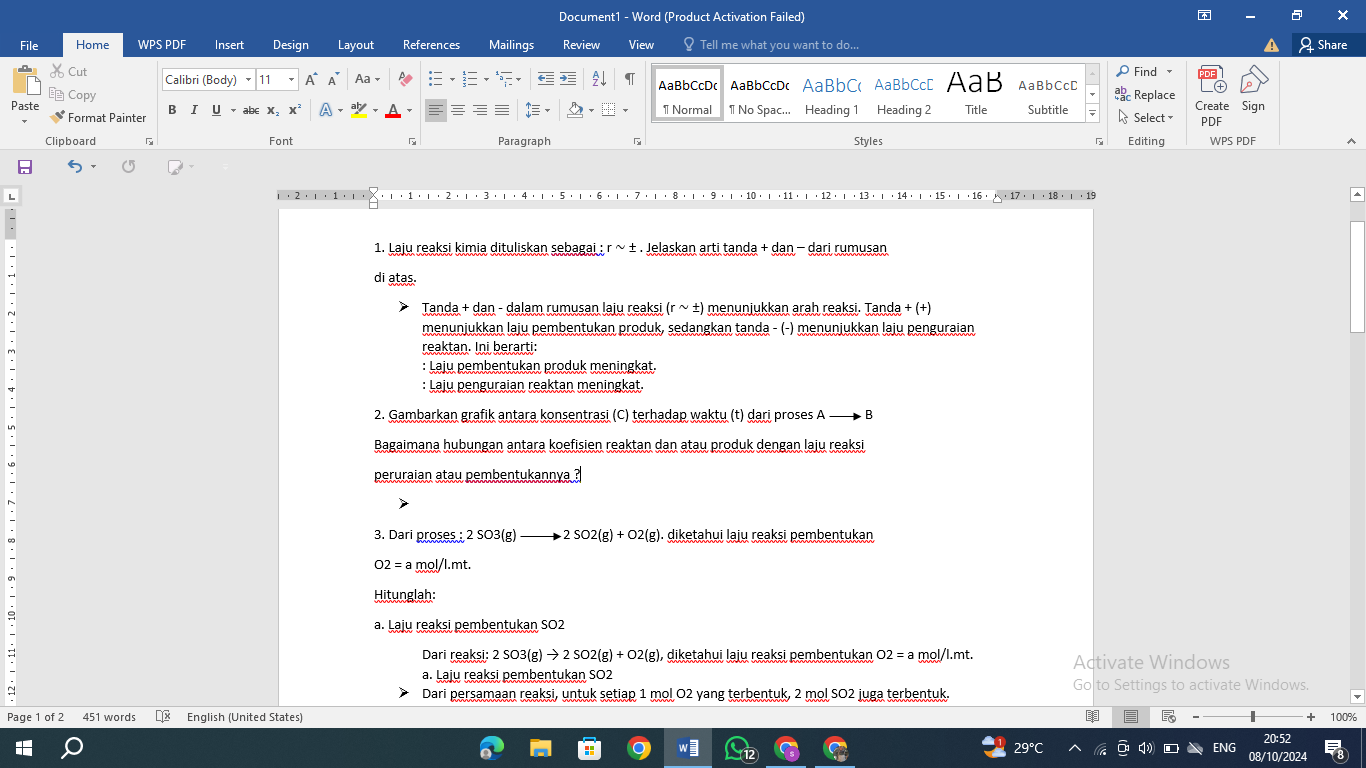Select Center paragraph alignment
1366x768 pixels.
457,110
